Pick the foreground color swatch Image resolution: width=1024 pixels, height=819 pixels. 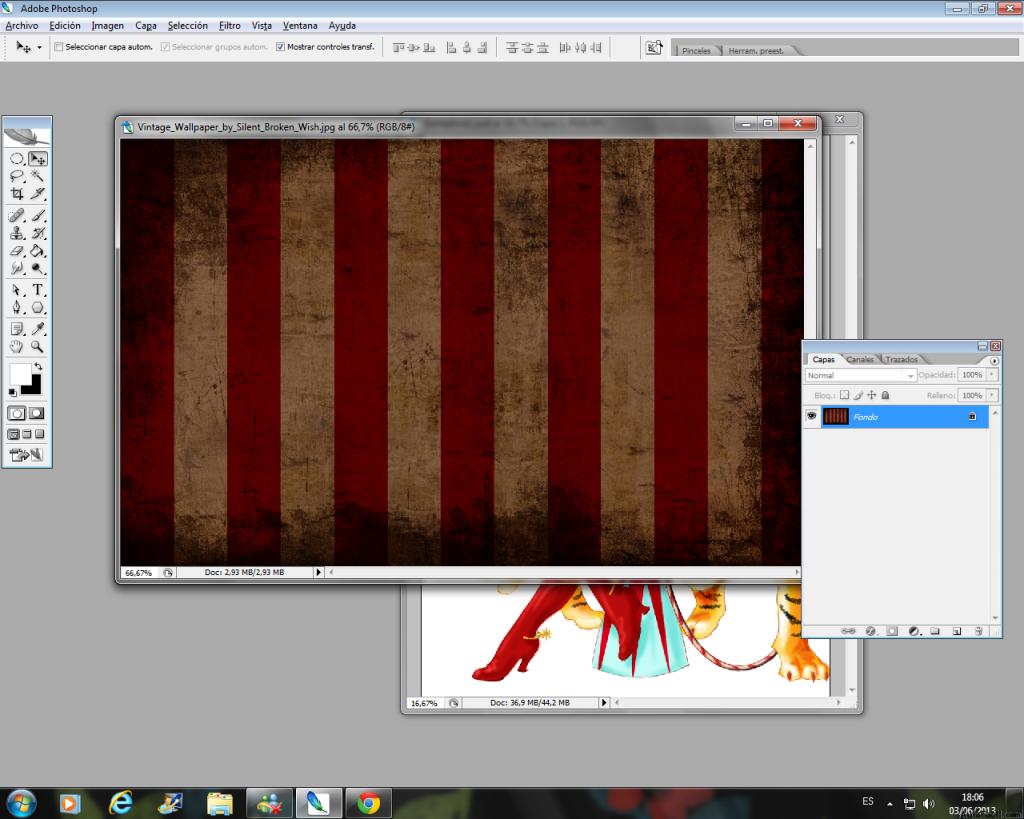pos(20,375)
